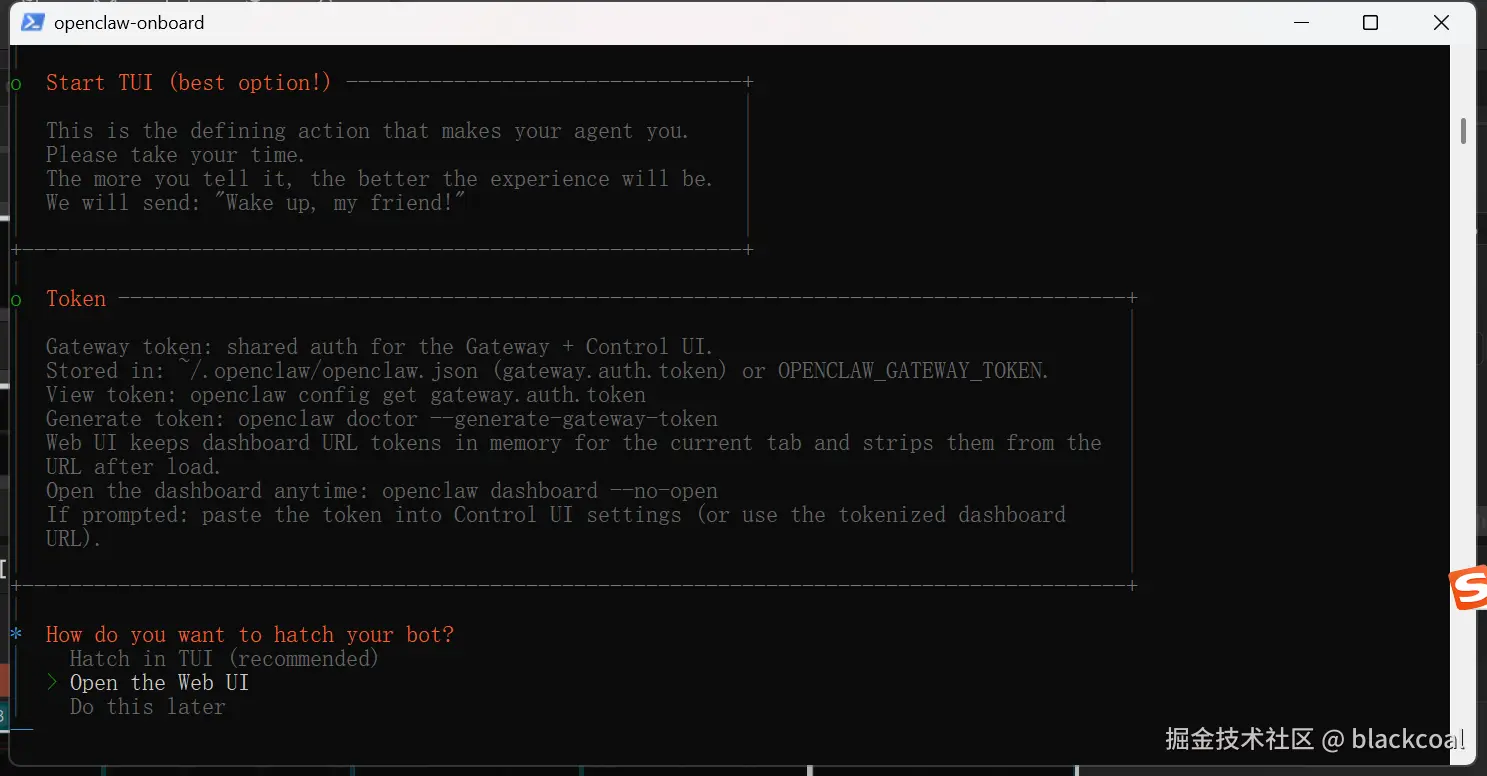Select the Hatch in TUI (recommended) option
This screenshot has height=776, width=1487.
pyautogui.click(x=224, y=658)
